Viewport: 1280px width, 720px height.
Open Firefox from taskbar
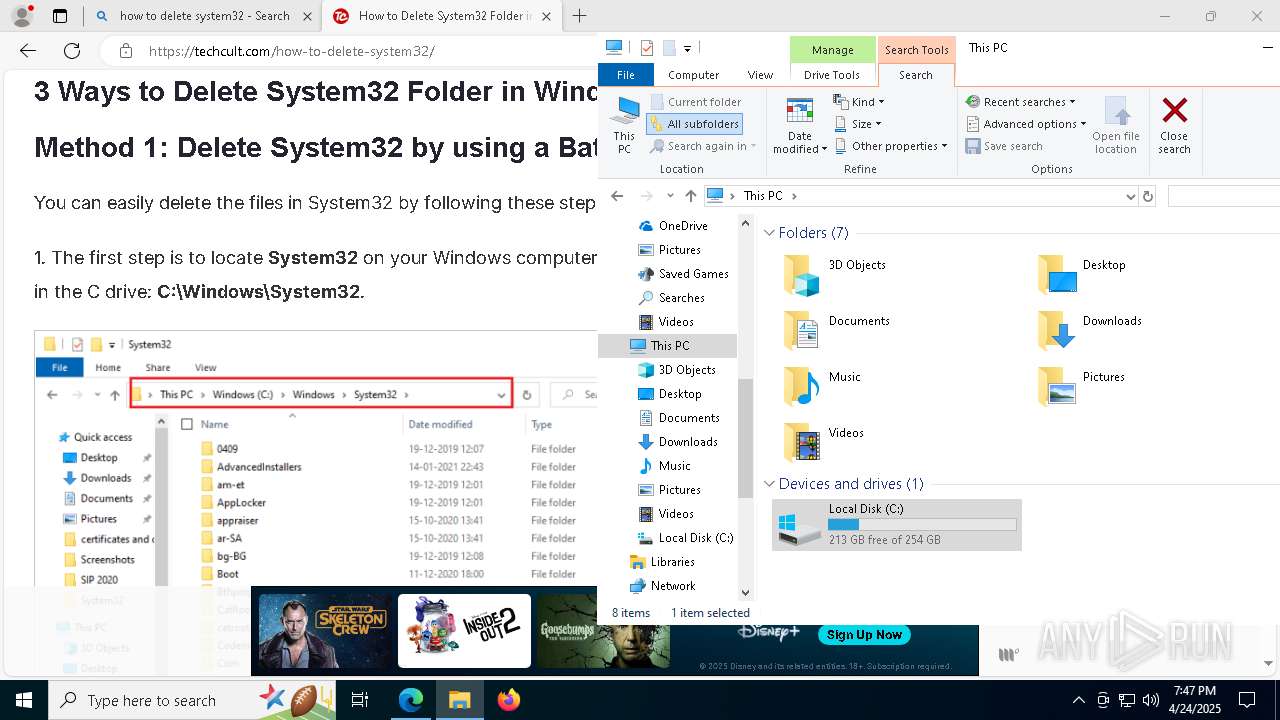tap(509, 700)
